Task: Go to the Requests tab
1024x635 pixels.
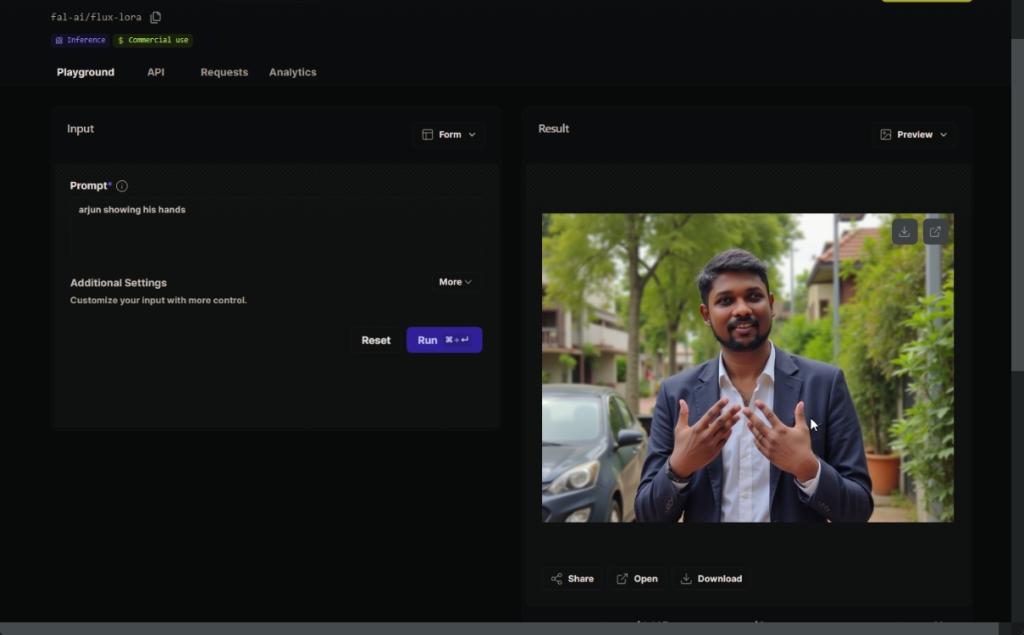Action: click(224, 72)
